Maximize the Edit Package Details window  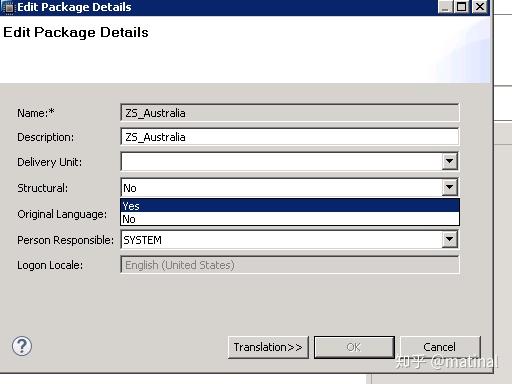pos(462,7)
